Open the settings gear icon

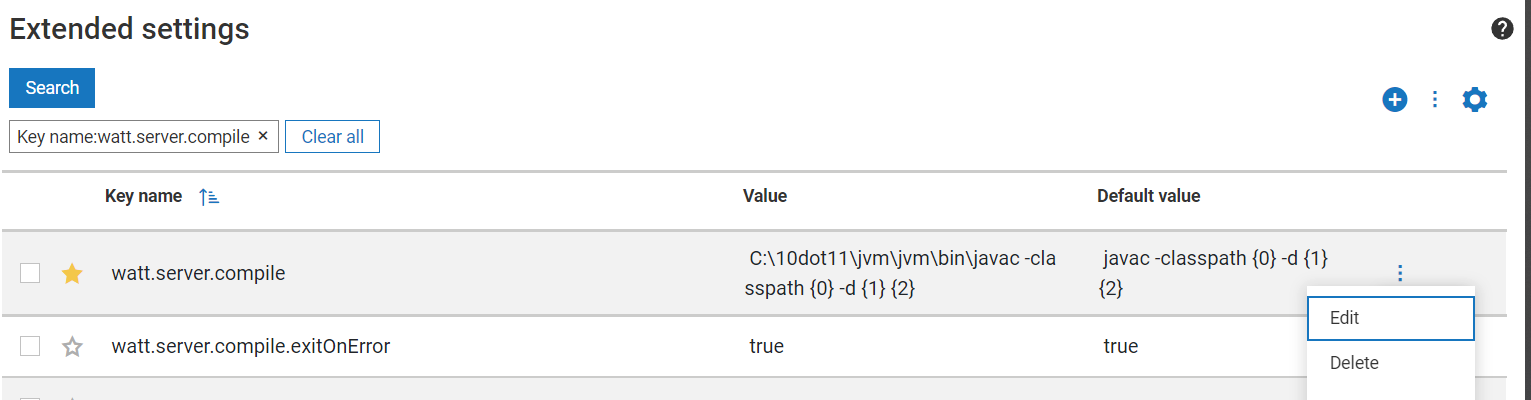click(1475, 99)
